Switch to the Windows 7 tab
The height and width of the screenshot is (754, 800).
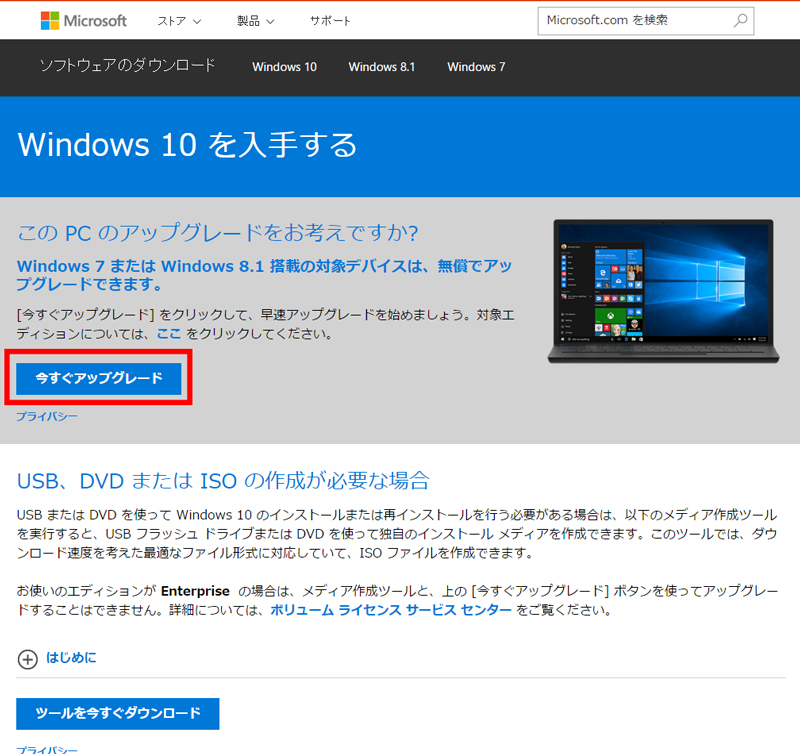(x=476, y=67)
